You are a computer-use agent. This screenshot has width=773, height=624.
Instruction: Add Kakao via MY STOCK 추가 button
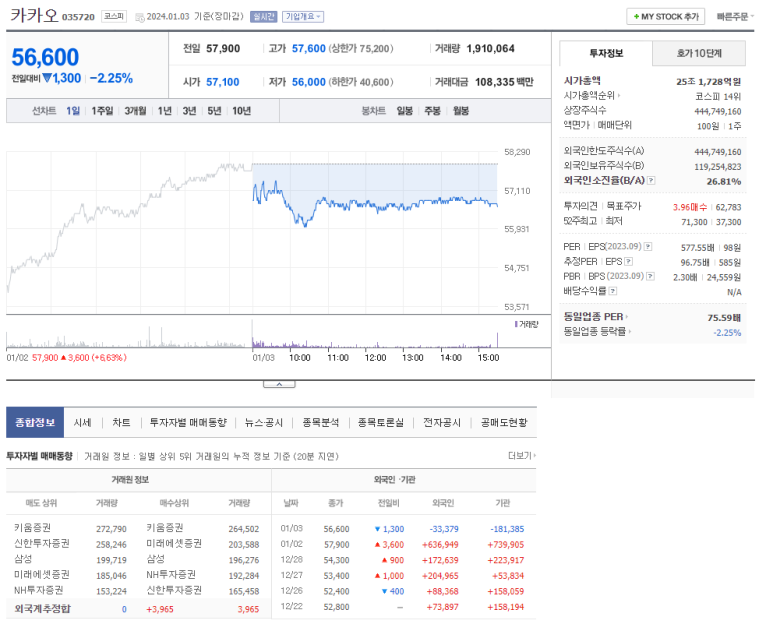[666, 17]
